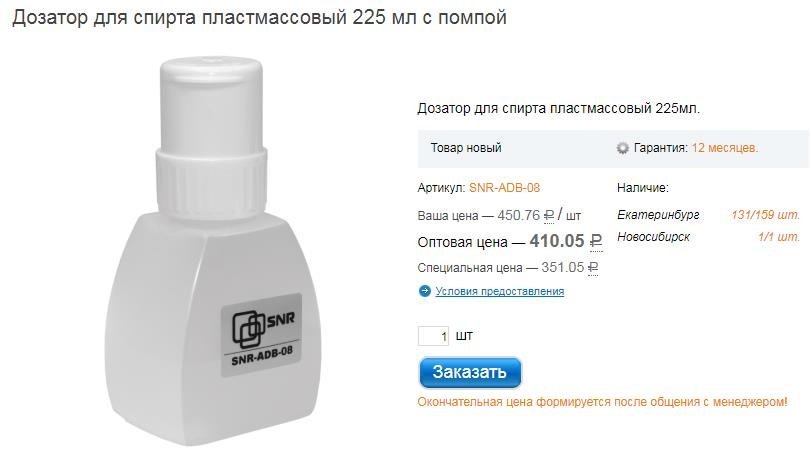Image resolution: width=811 pixels, height=454 pixels.
Task: Click the product title heading Дозатор для спирта
Action: [259, 18]
